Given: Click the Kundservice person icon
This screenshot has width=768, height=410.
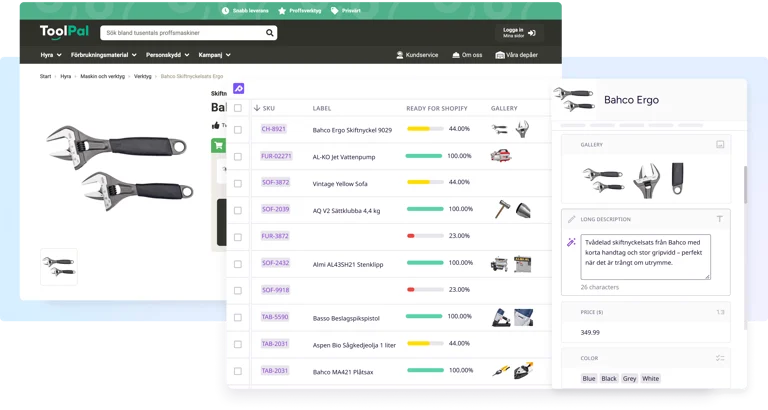Looking at the screenshot, I should point(400,55).
